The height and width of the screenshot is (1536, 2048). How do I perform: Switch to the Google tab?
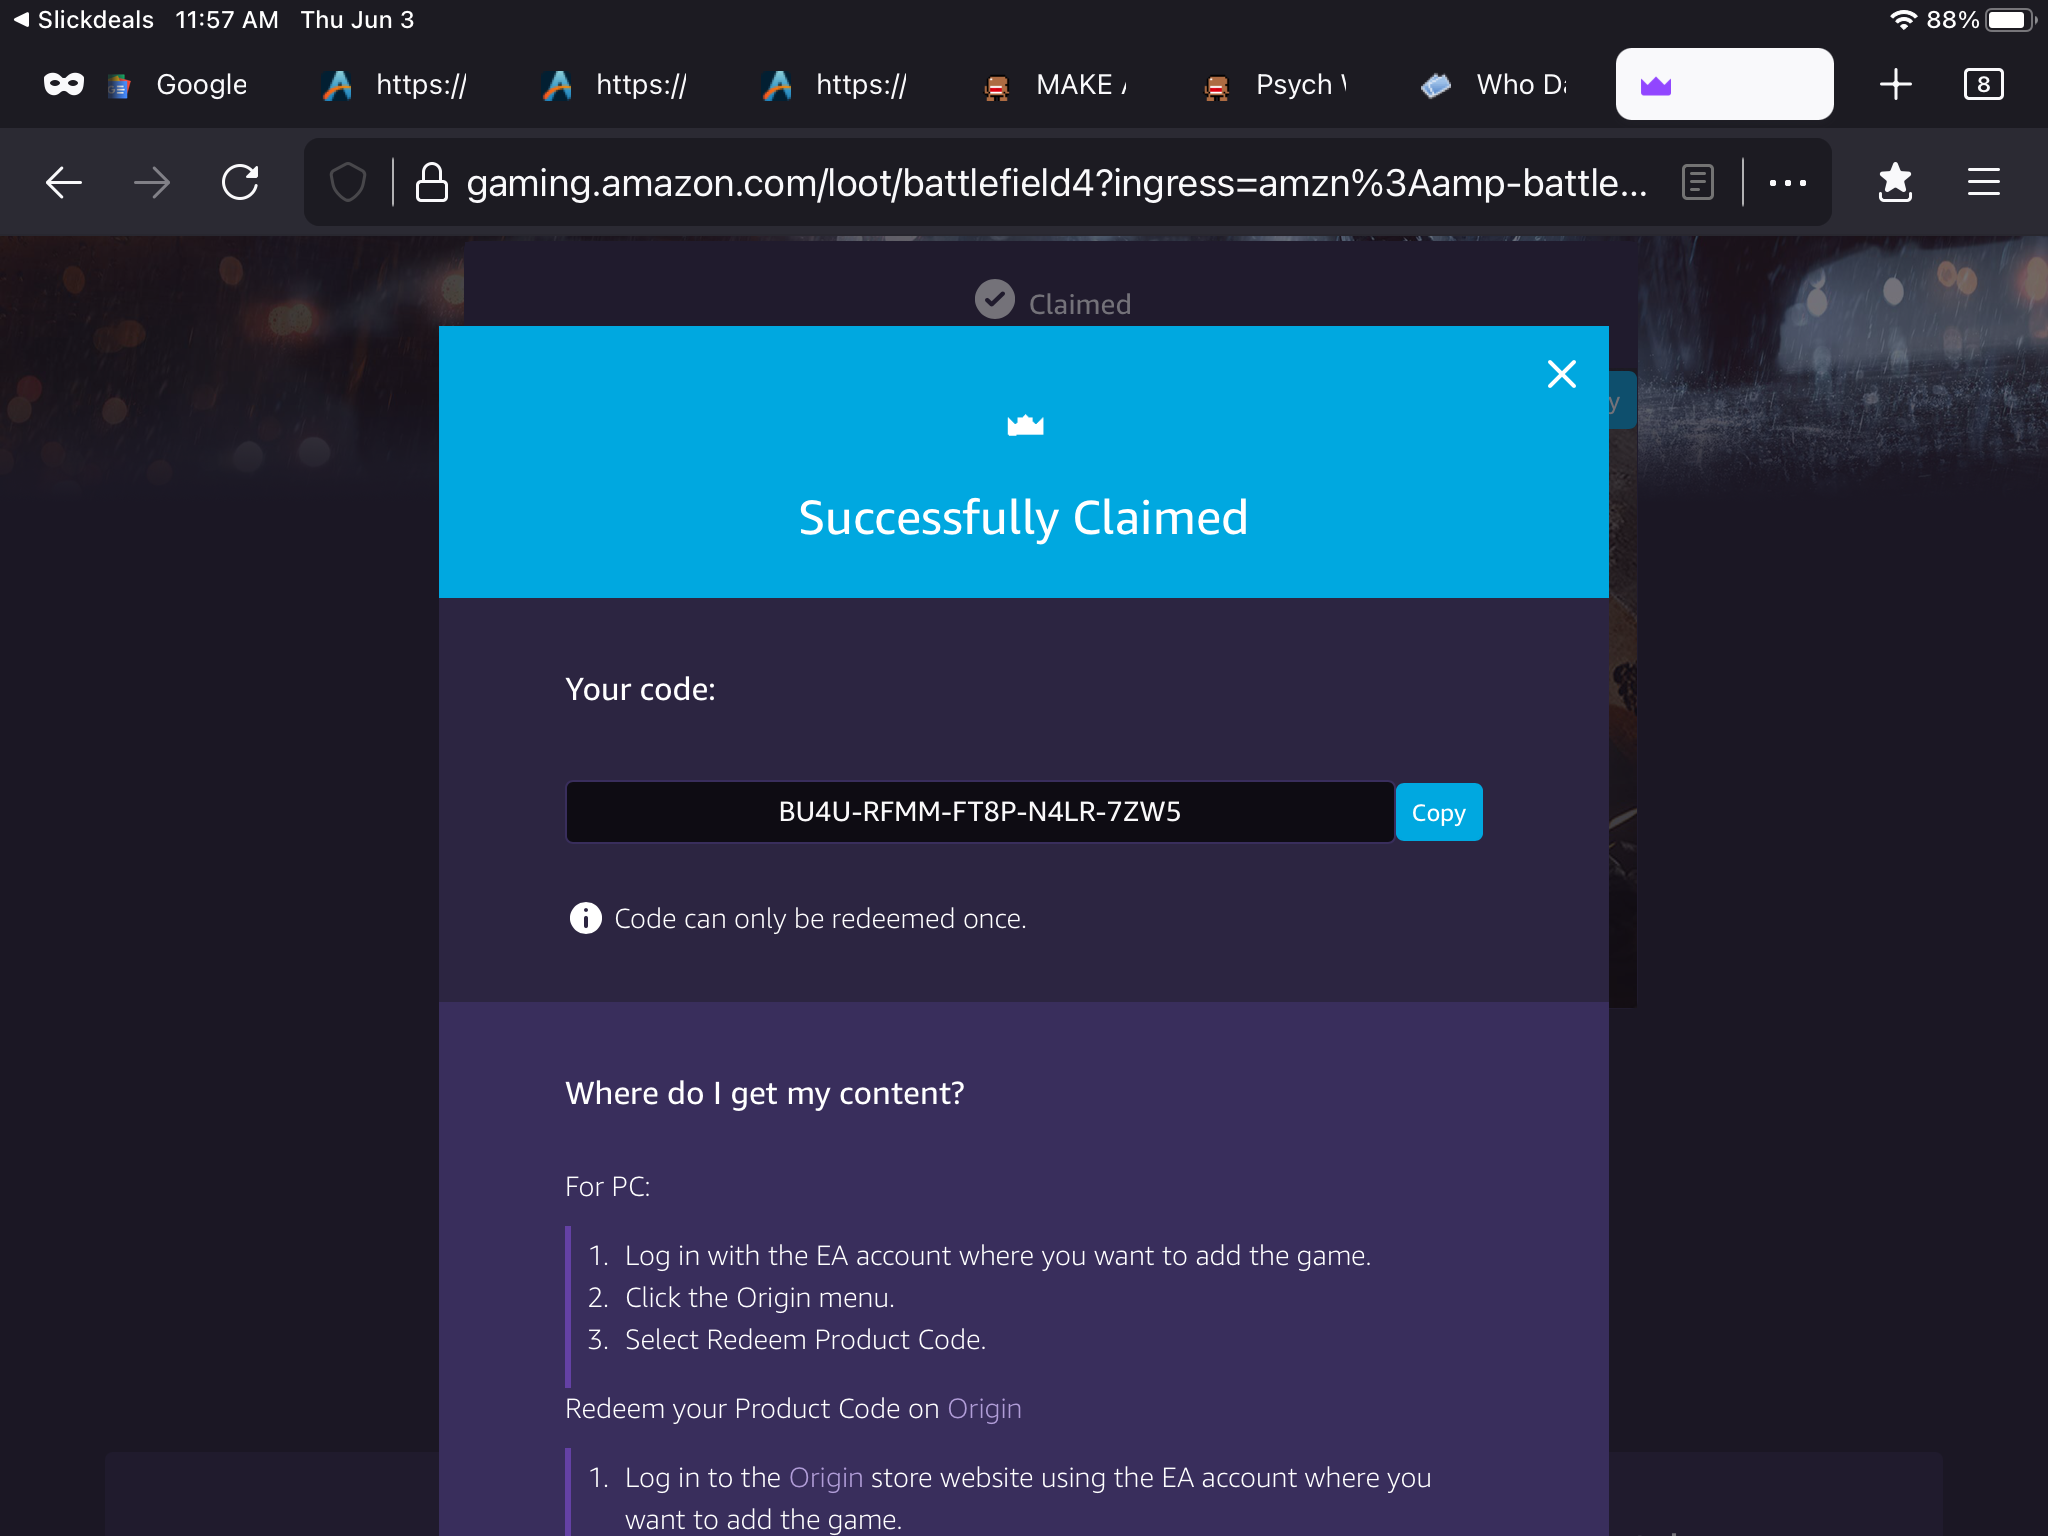tap(178, 84)
